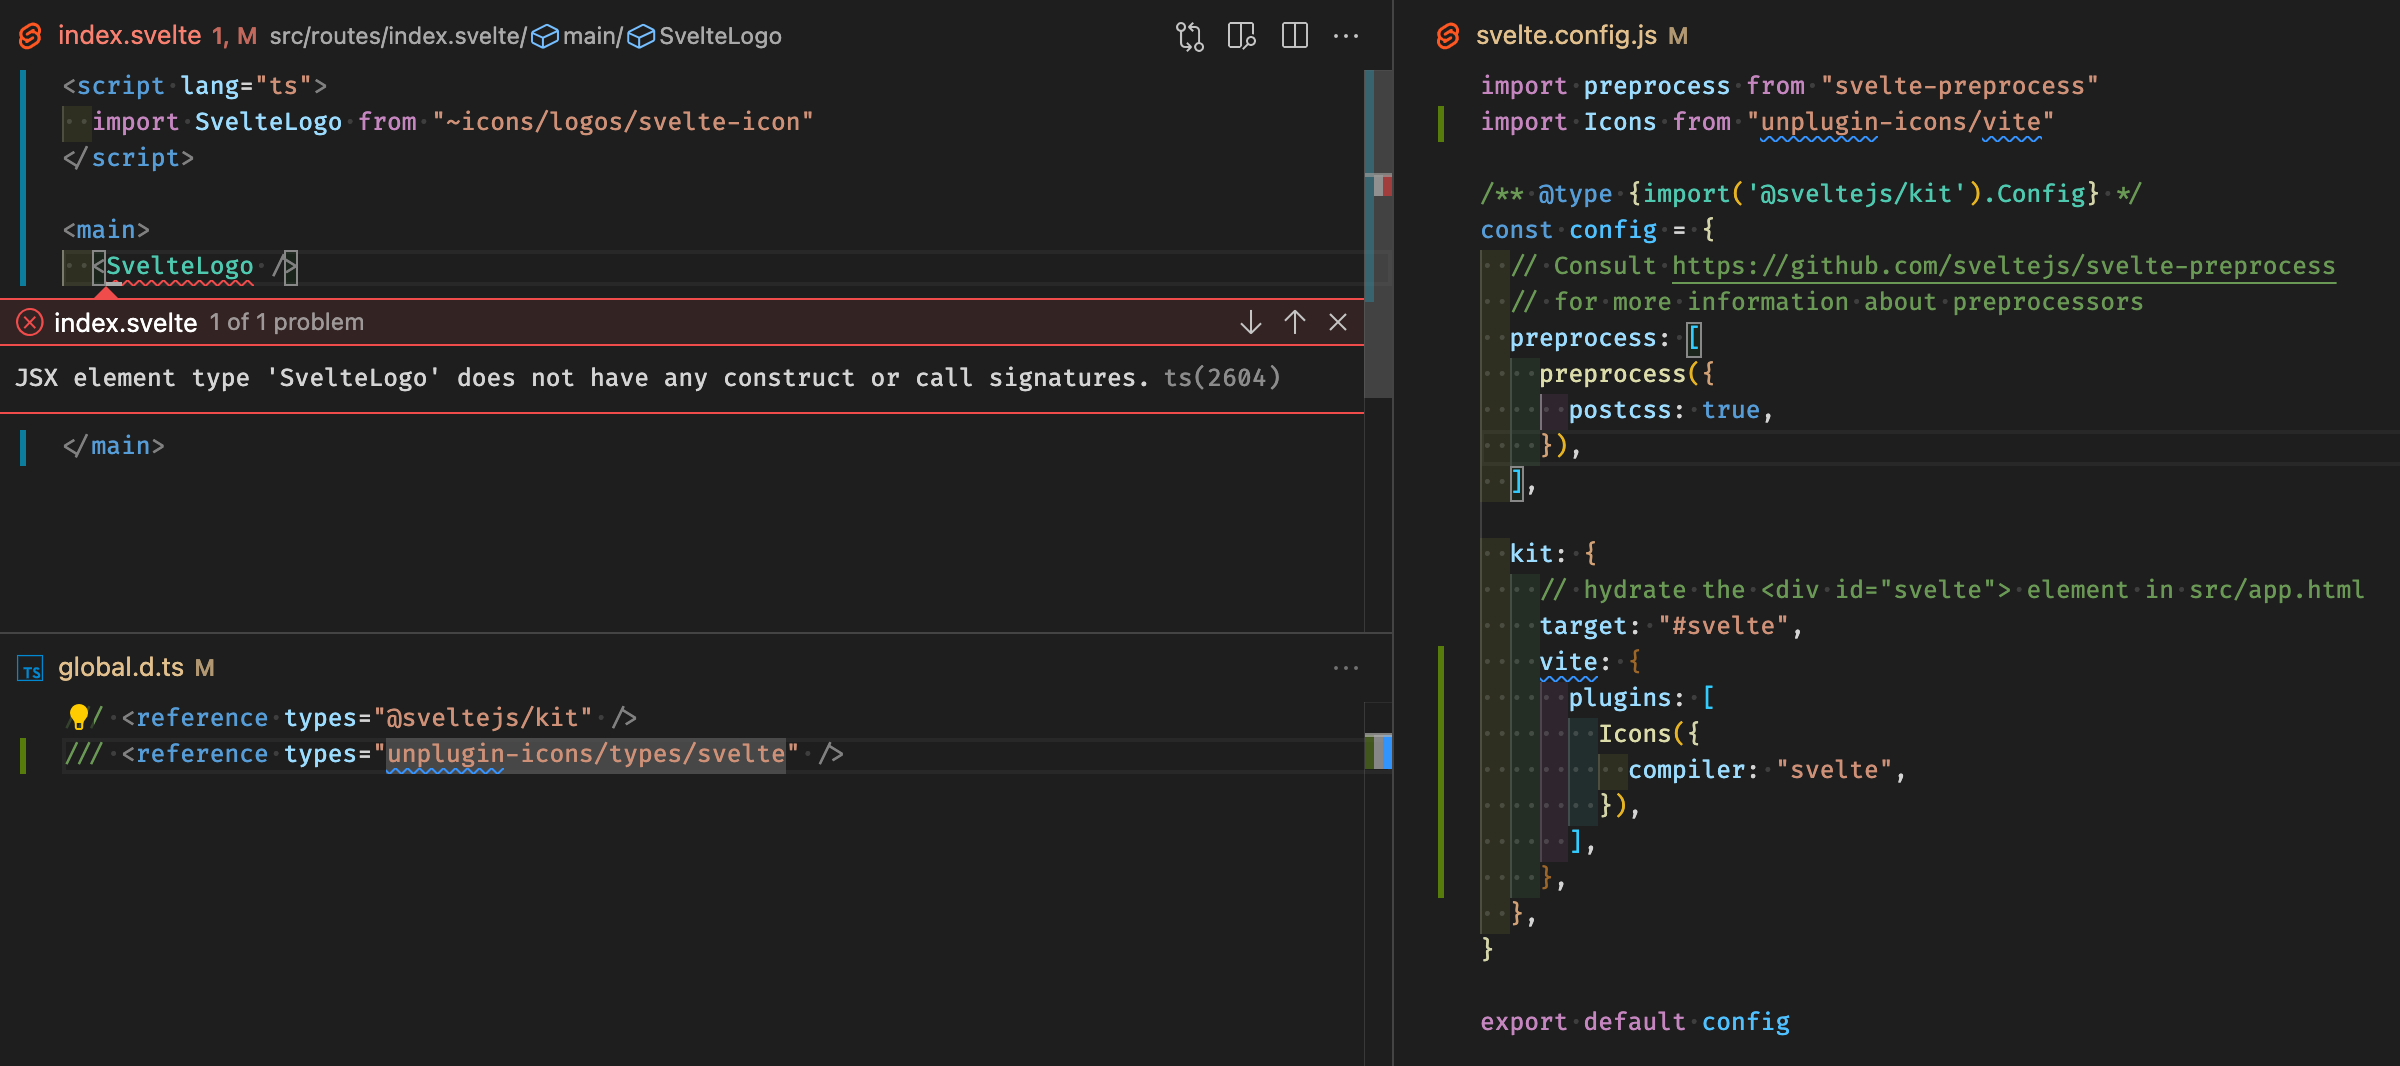Click the Go to Next Problem arrow

[x=1249, y=322]
